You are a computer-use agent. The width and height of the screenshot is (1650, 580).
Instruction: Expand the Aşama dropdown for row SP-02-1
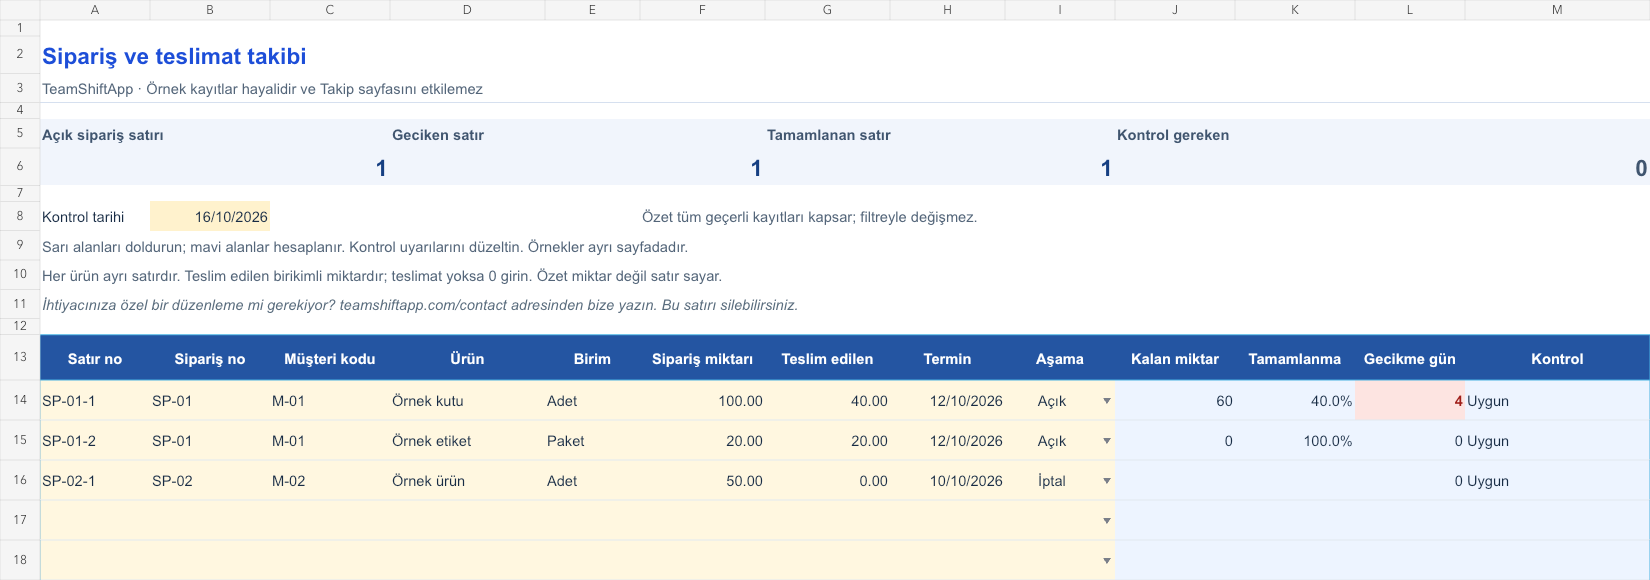click(x=1107, y=481)
